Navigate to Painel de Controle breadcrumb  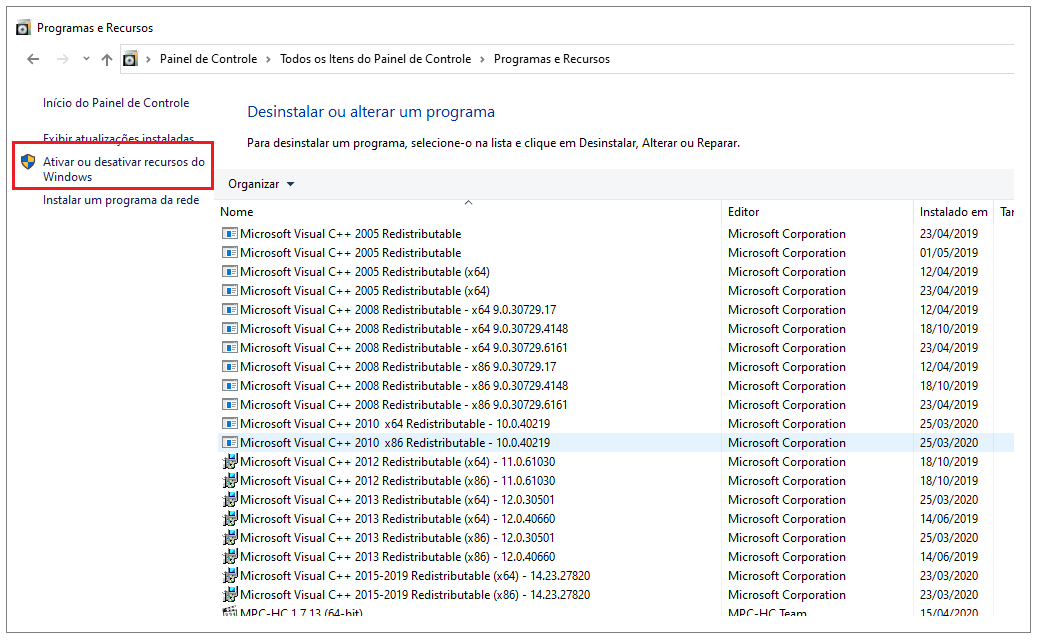[208, 59]
